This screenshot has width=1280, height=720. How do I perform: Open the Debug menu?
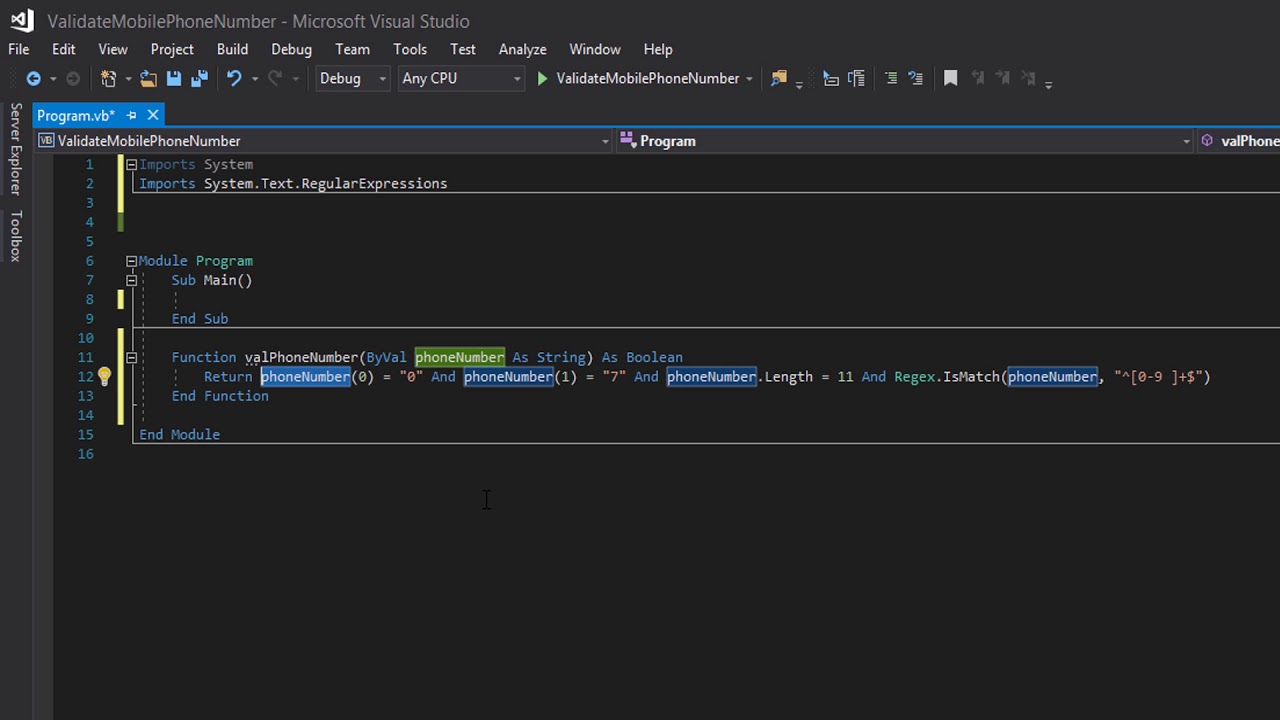click(291, 49)
